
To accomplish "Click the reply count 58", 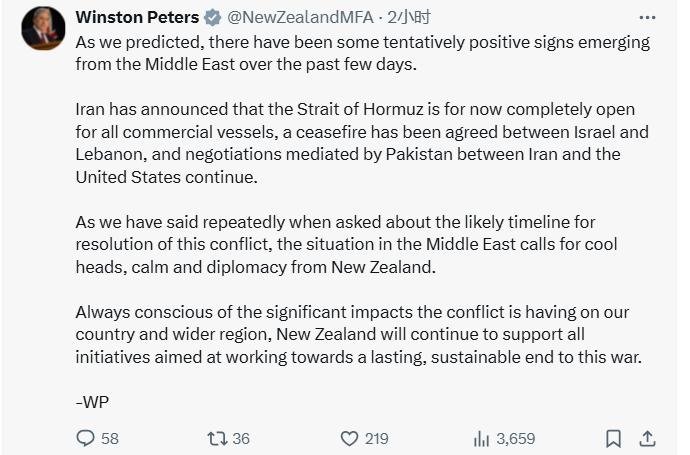I will (110, 438).
